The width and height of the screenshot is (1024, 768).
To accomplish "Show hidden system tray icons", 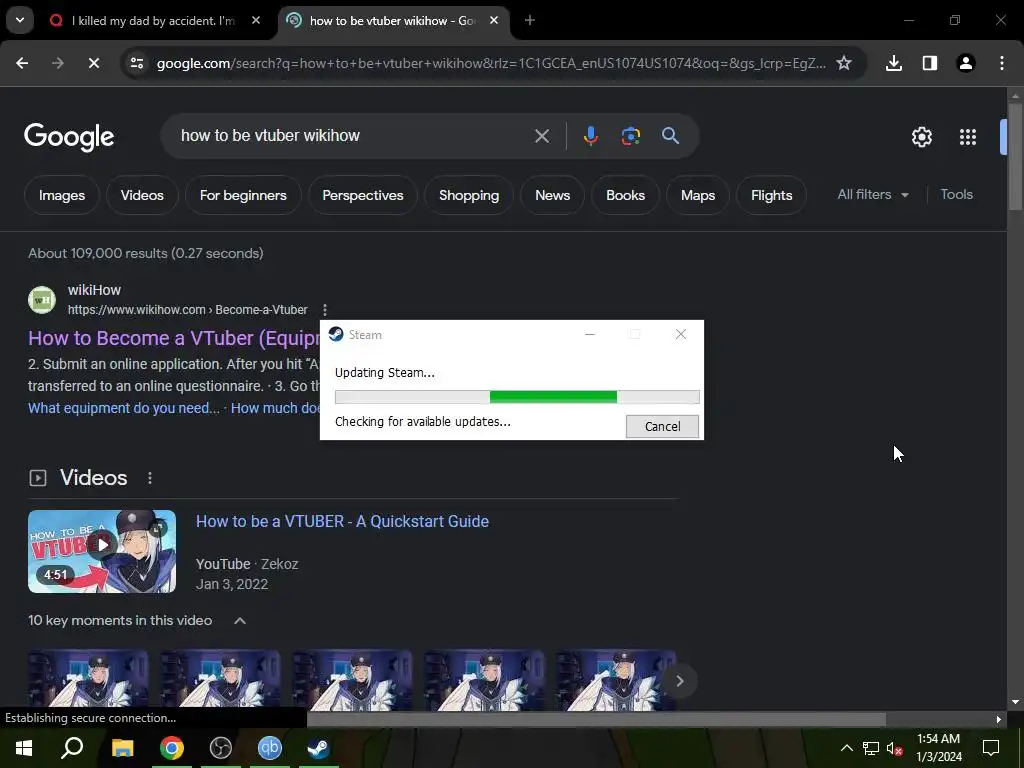I will pyautogui.click(x=846, y=748).
